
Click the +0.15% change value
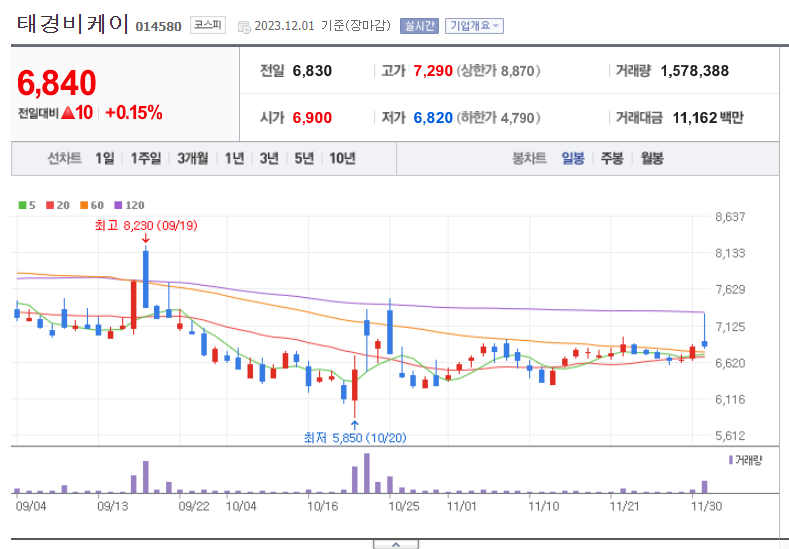(134, 113)
